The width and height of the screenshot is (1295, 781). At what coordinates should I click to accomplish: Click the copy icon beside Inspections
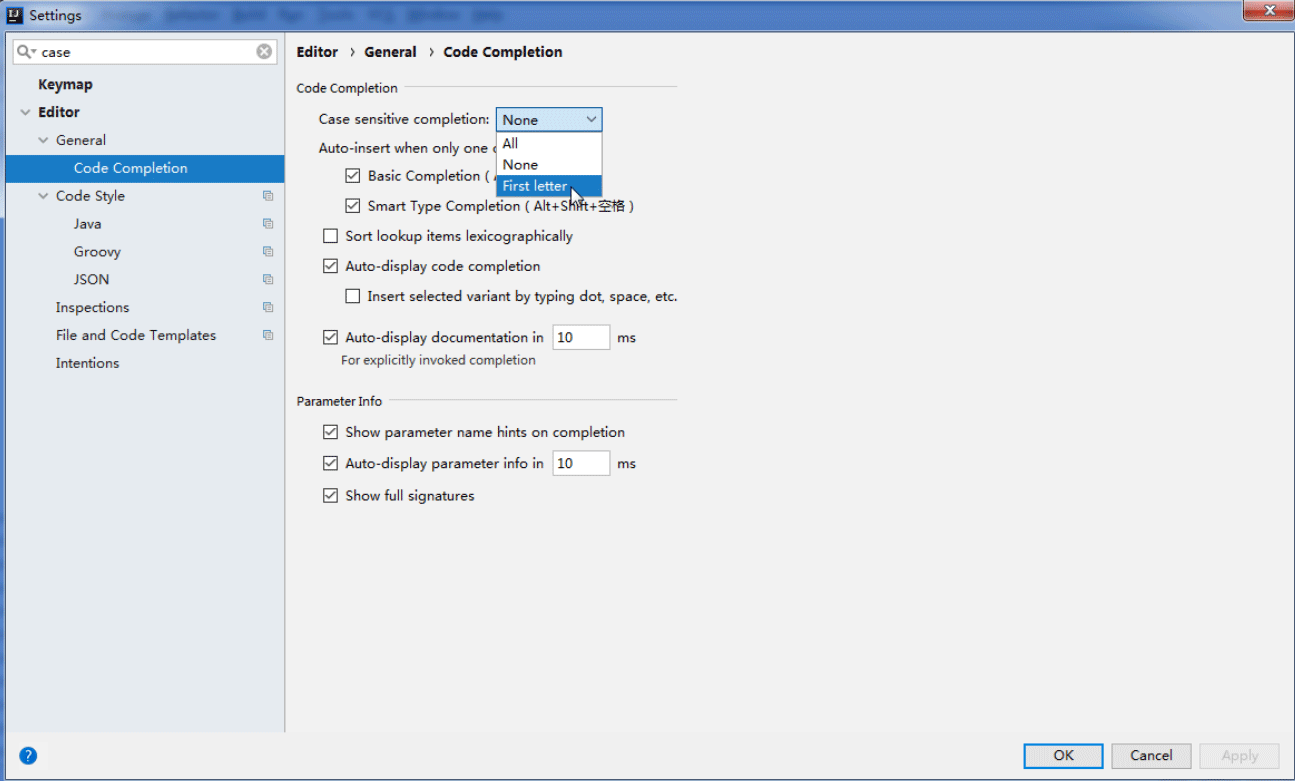coord(268,308)
